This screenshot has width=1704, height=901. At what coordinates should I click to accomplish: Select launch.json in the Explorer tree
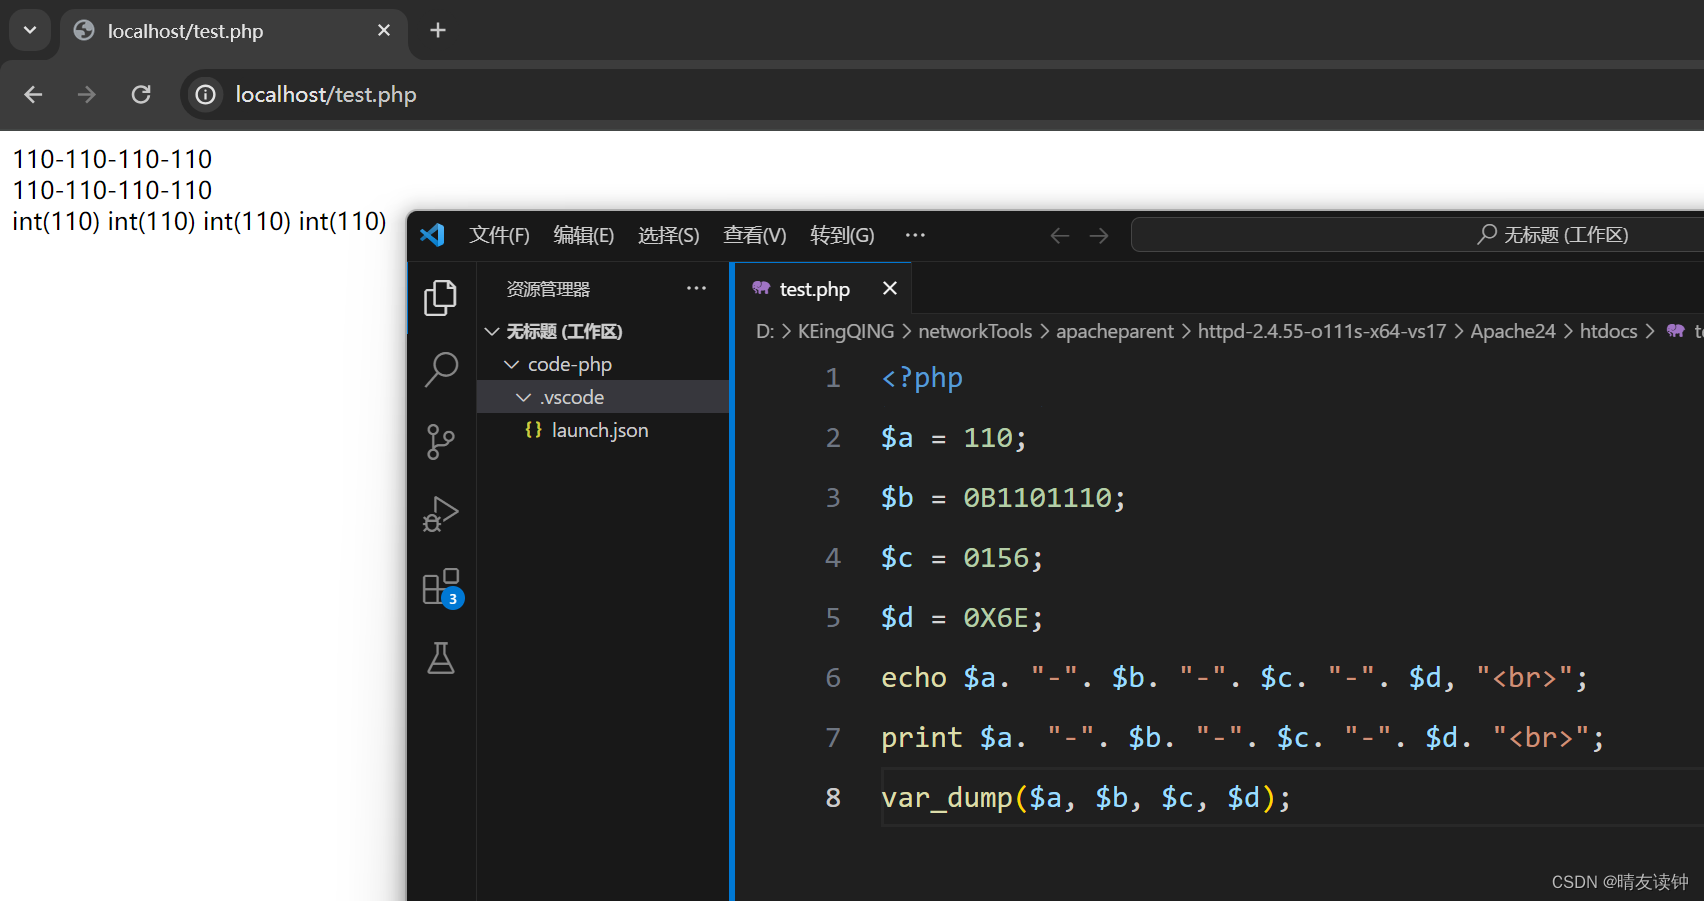click(x=599, y=430)
